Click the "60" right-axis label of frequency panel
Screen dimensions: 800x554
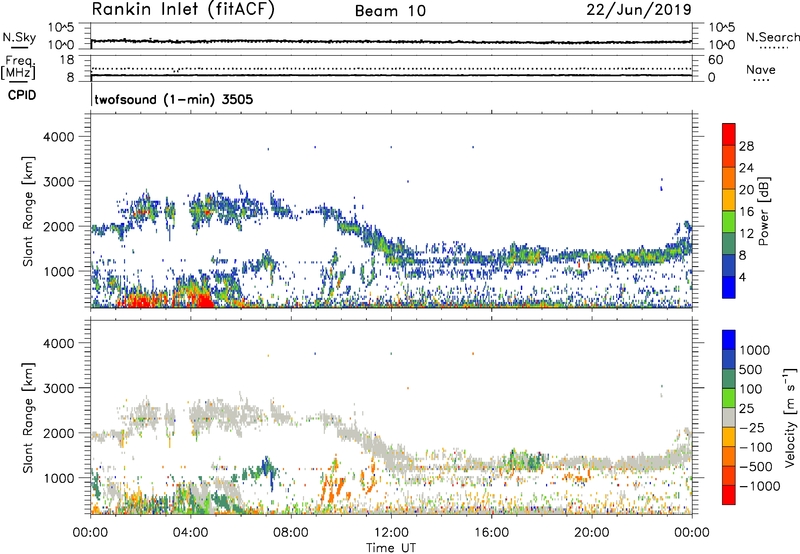715,60
